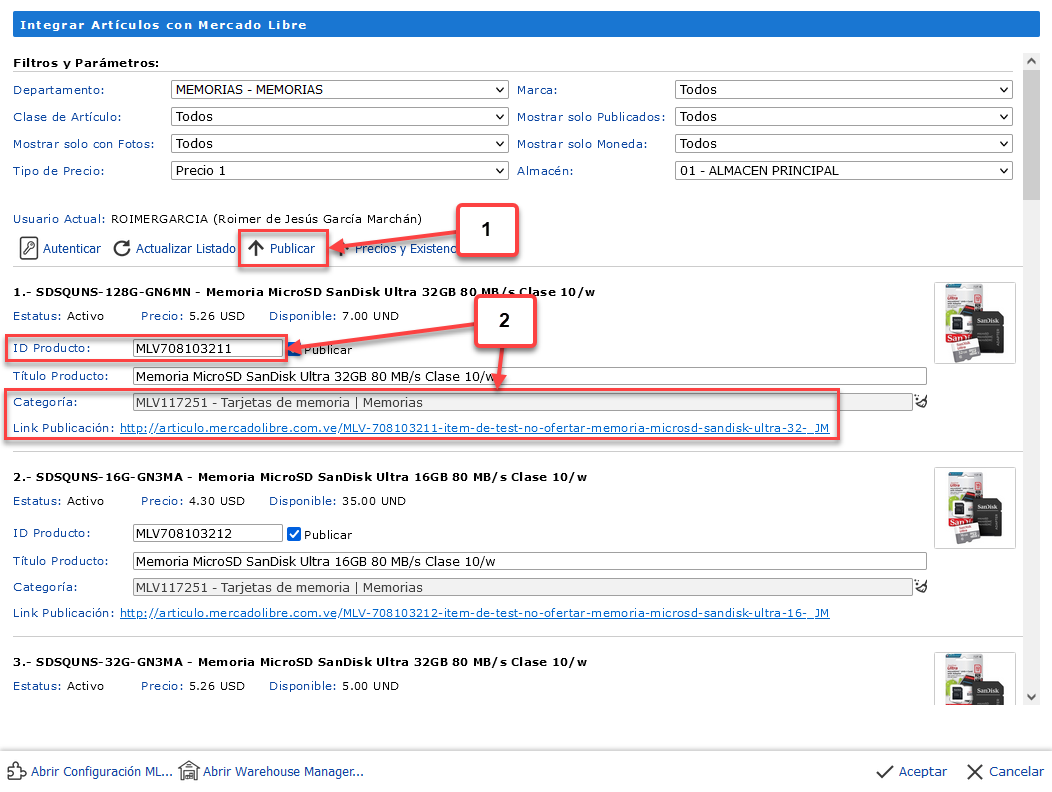Open Abrir Configuración ML puzzle icon

point(16,771)
